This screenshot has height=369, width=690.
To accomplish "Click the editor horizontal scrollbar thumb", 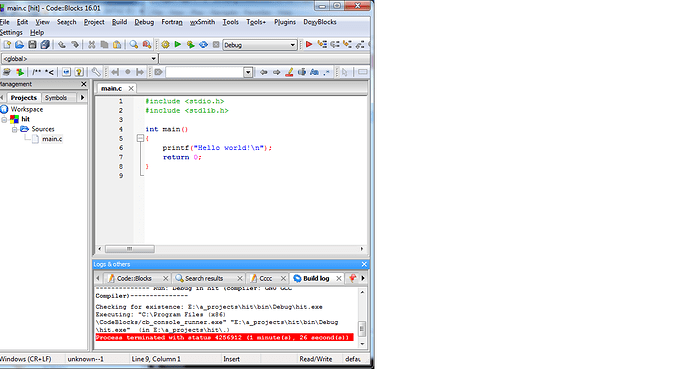I will pyautogui.click(x=130, y=249).
